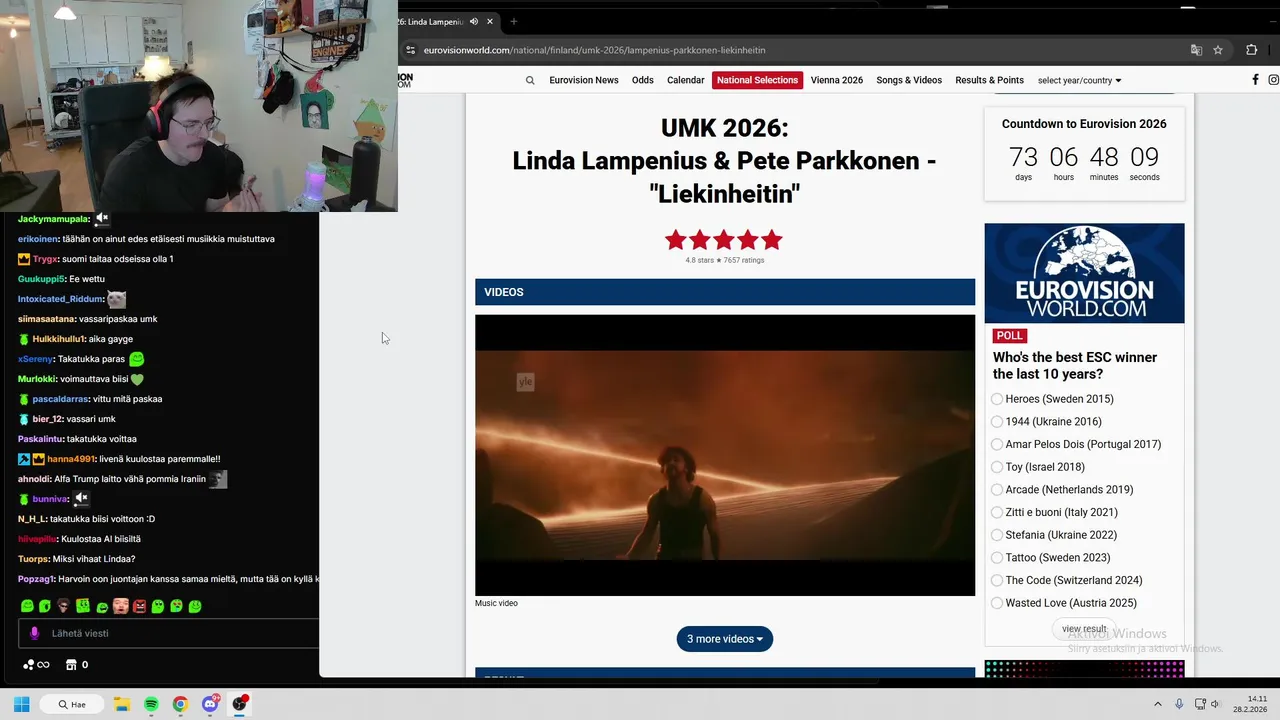The height and width of the screenshot is (720, 1280).
Task: Click the purple microphone in chat box
Action: tap(34, 633)
